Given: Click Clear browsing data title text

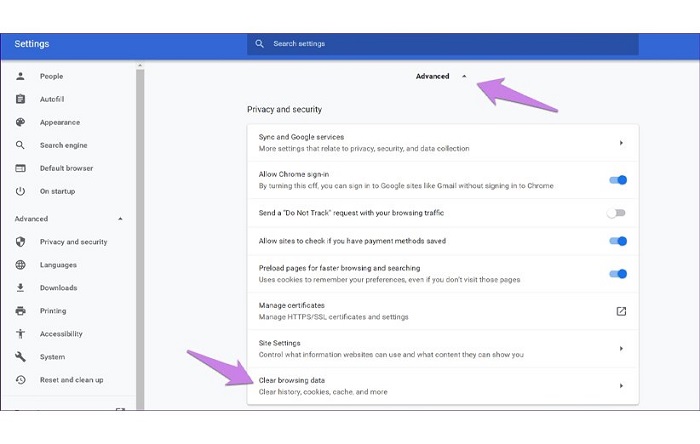Looking at the screenshot, I should coord(292,380).
